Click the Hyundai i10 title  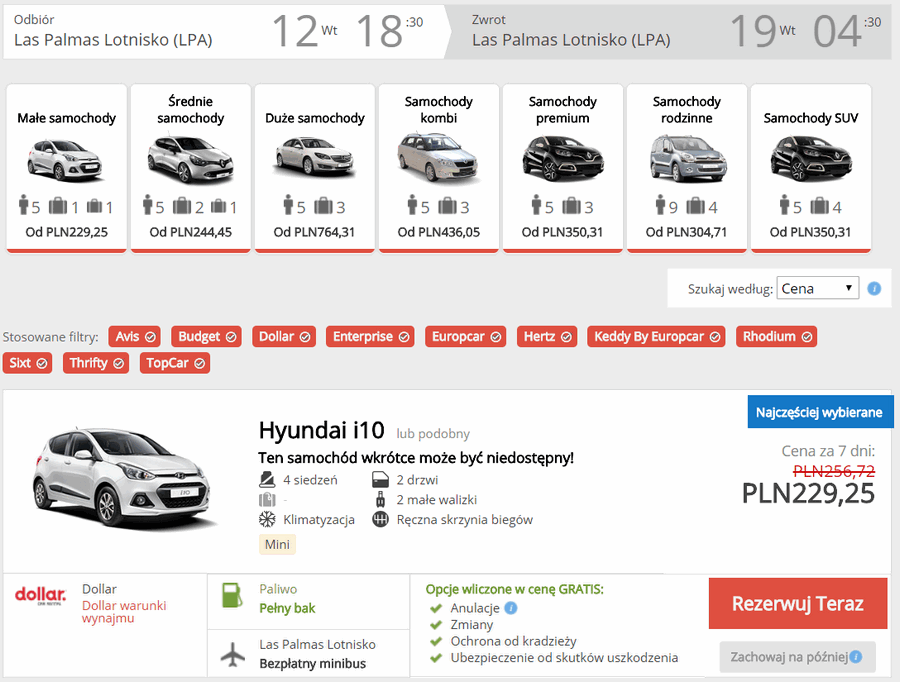click(321, 430)
